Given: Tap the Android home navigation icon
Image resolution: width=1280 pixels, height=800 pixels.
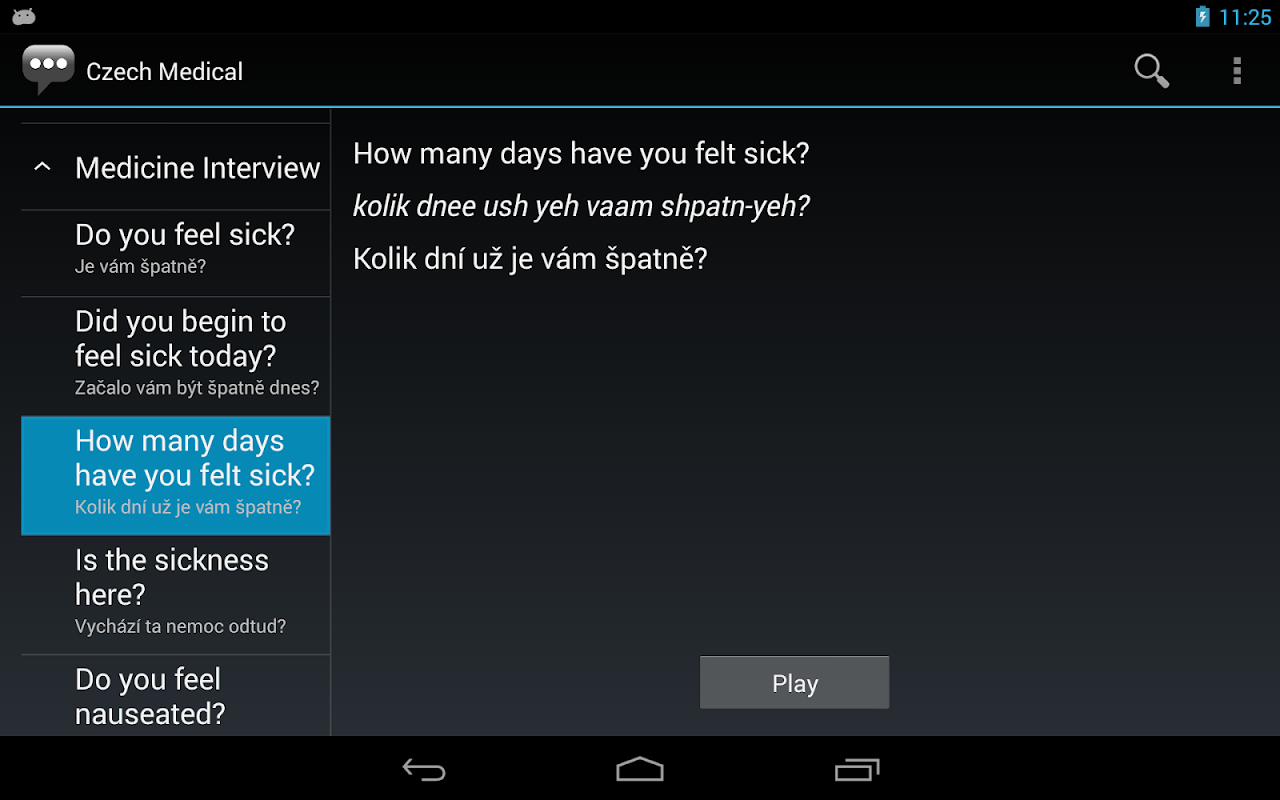Looking at the screenshot, I should click(640, 769).
